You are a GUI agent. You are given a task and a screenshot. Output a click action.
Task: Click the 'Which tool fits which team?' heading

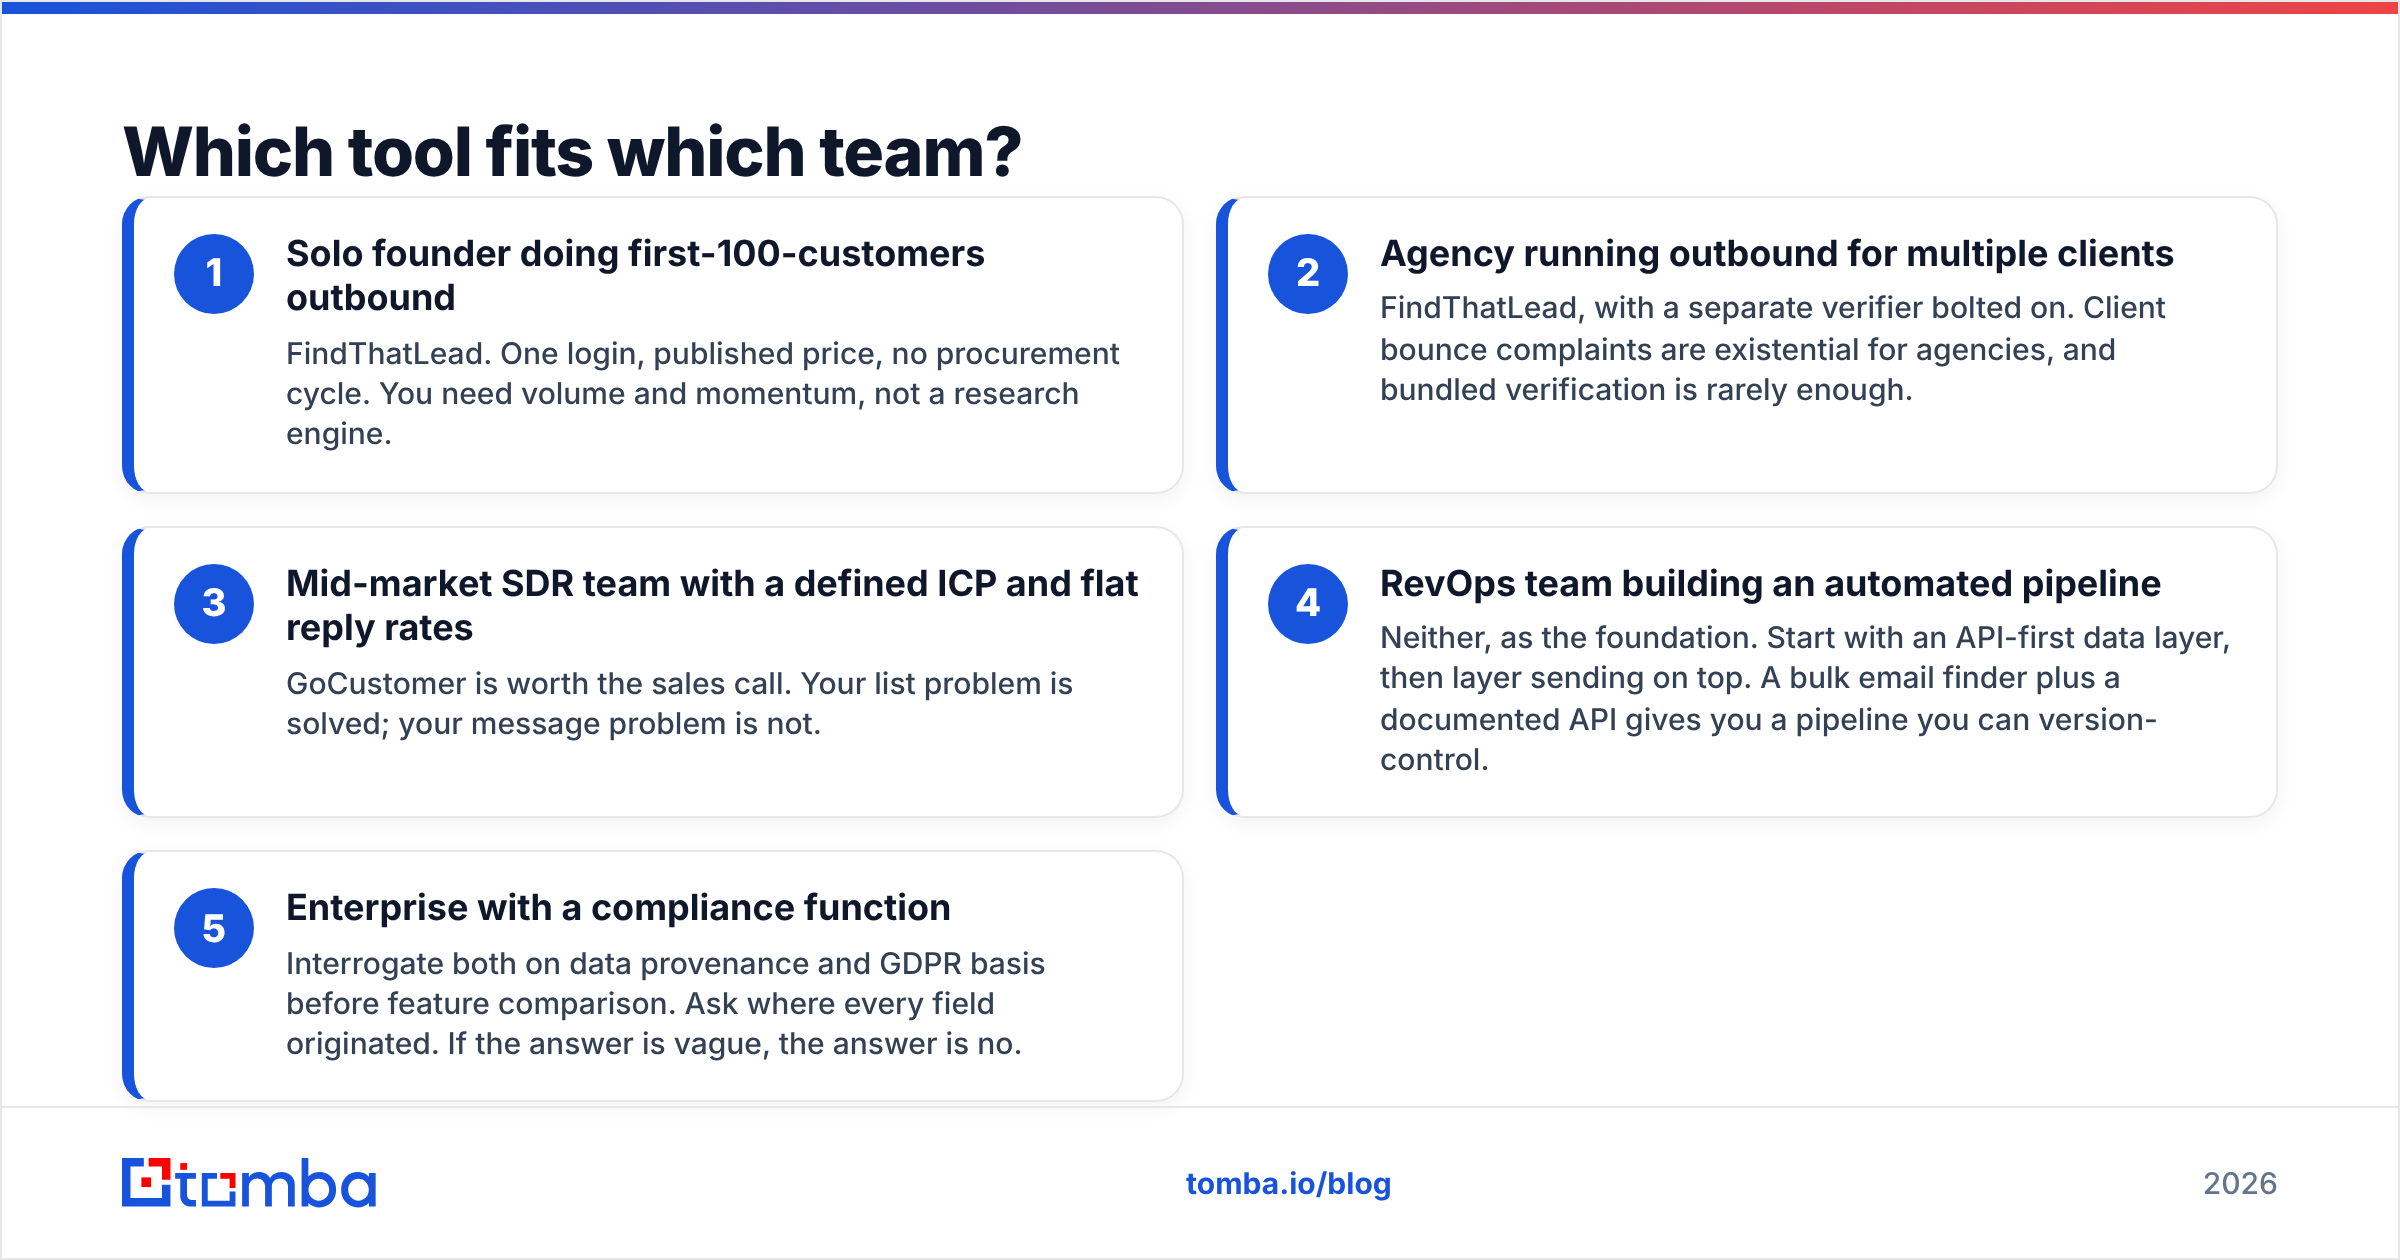572,152
